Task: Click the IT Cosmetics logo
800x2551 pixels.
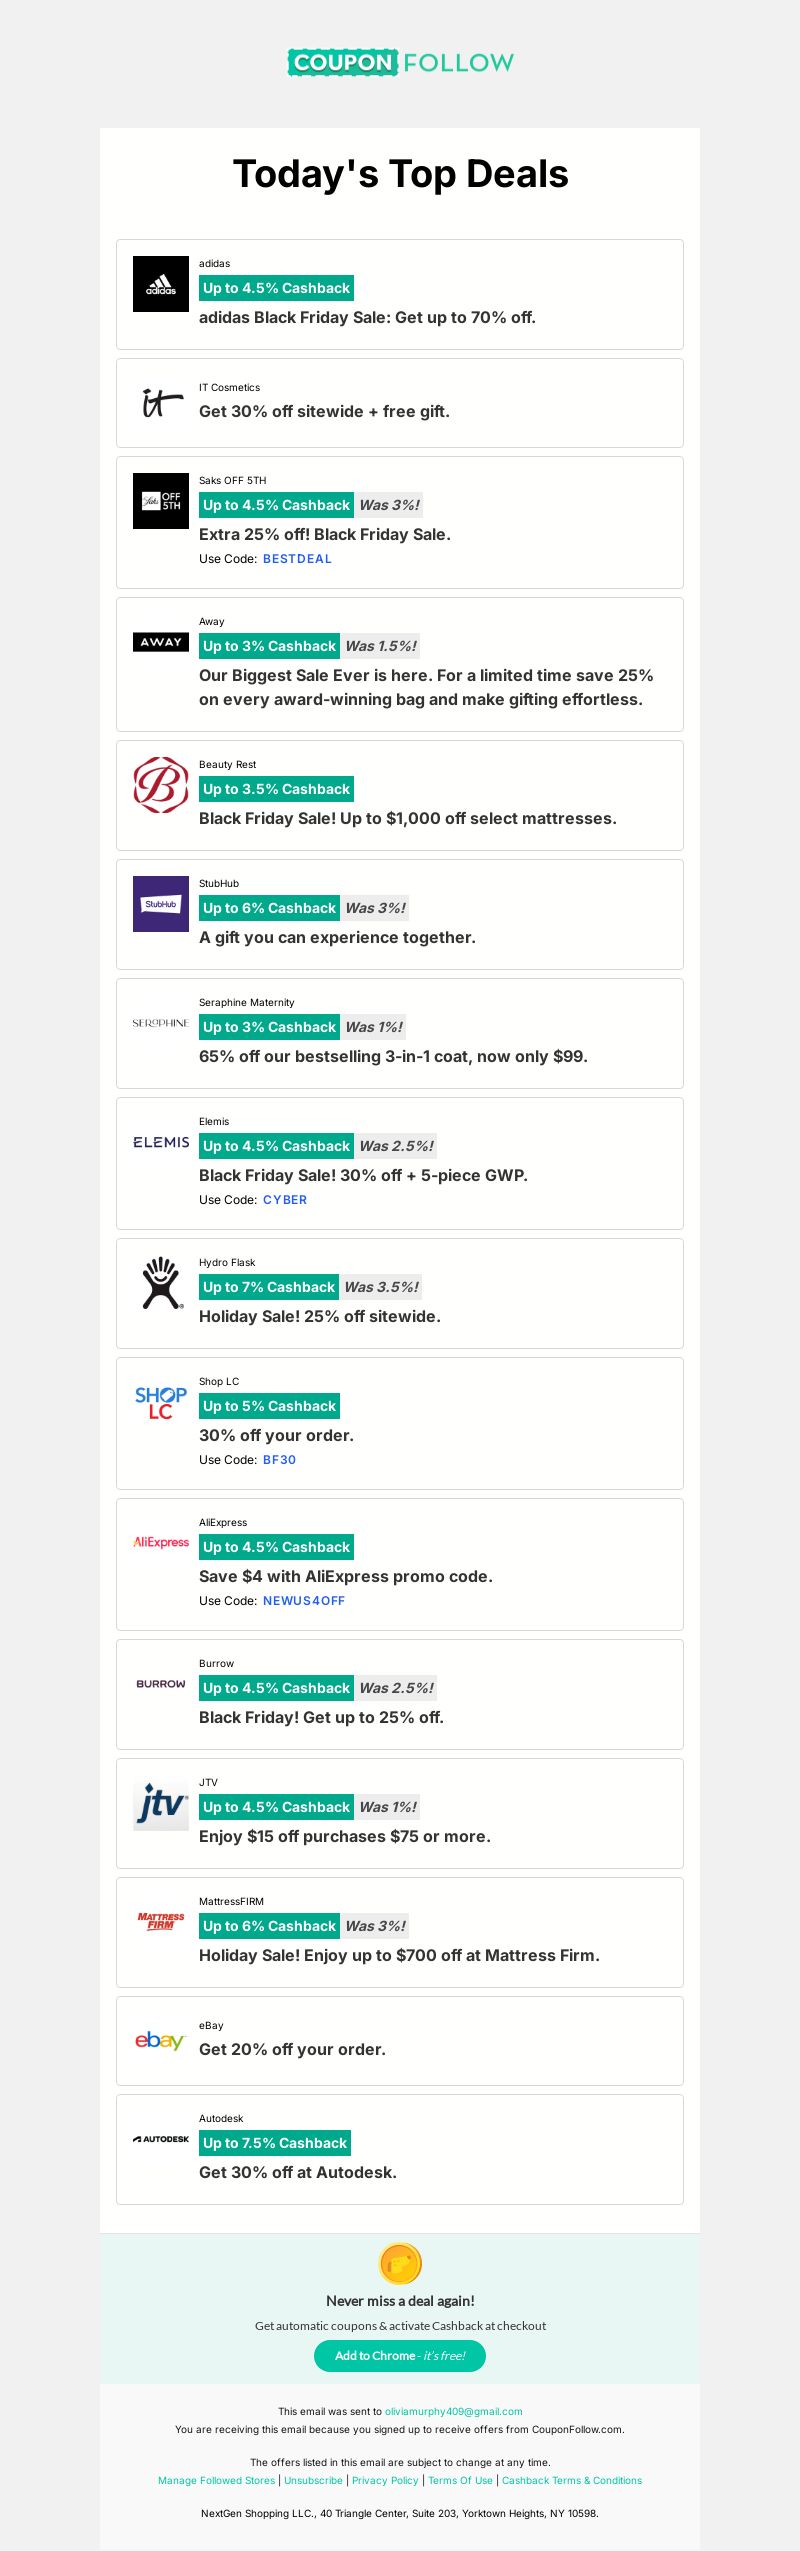Action: [x=161, y=403]
